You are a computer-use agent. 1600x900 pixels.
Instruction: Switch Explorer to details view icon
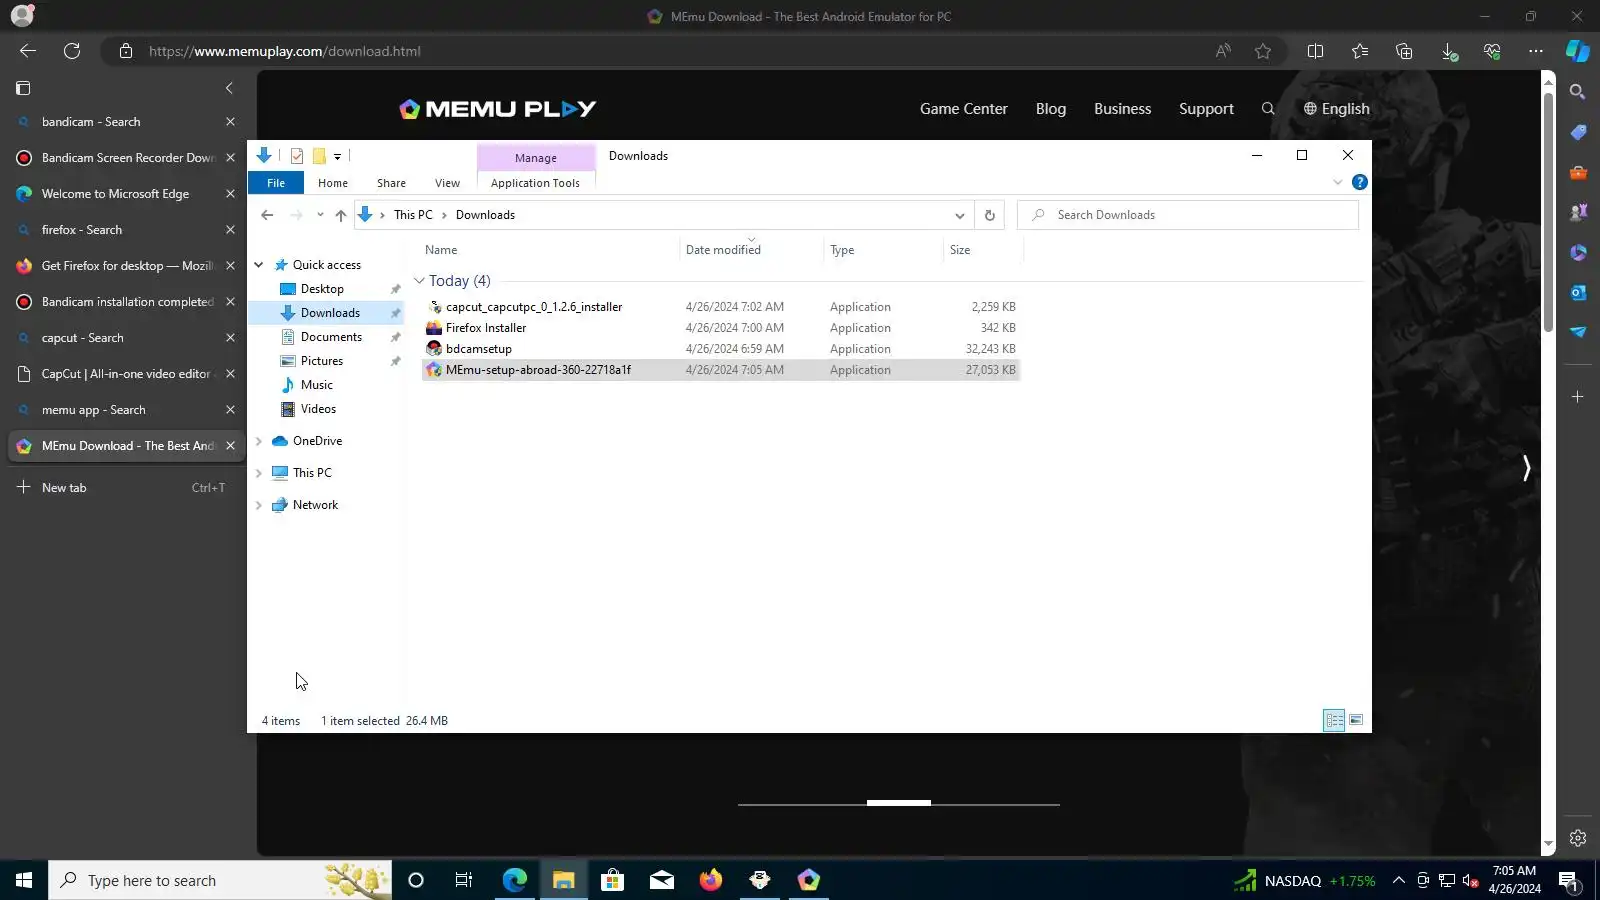pos(1334,720)
